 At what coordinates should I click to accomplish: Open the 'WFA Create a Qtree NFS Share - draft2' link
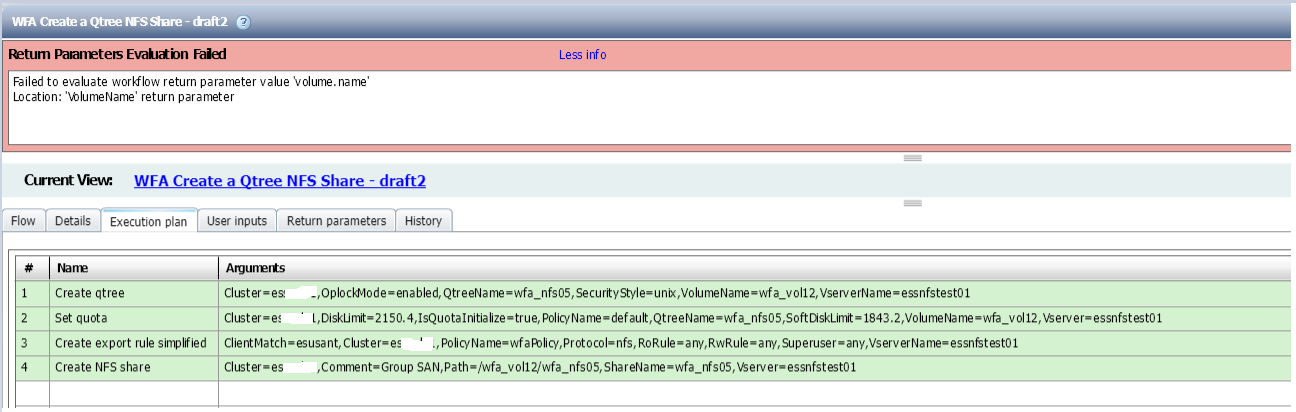click(280, 181)
